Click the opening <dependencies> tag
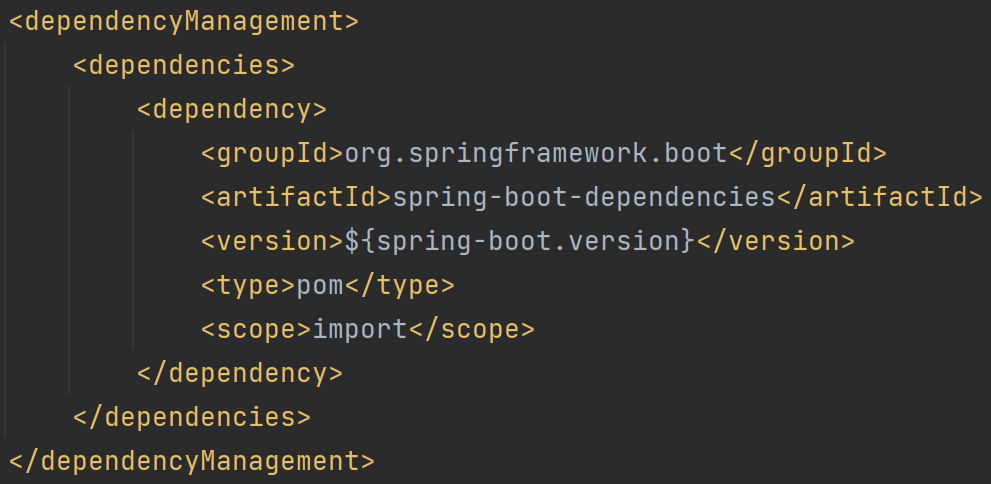 (x=184, y=66)
